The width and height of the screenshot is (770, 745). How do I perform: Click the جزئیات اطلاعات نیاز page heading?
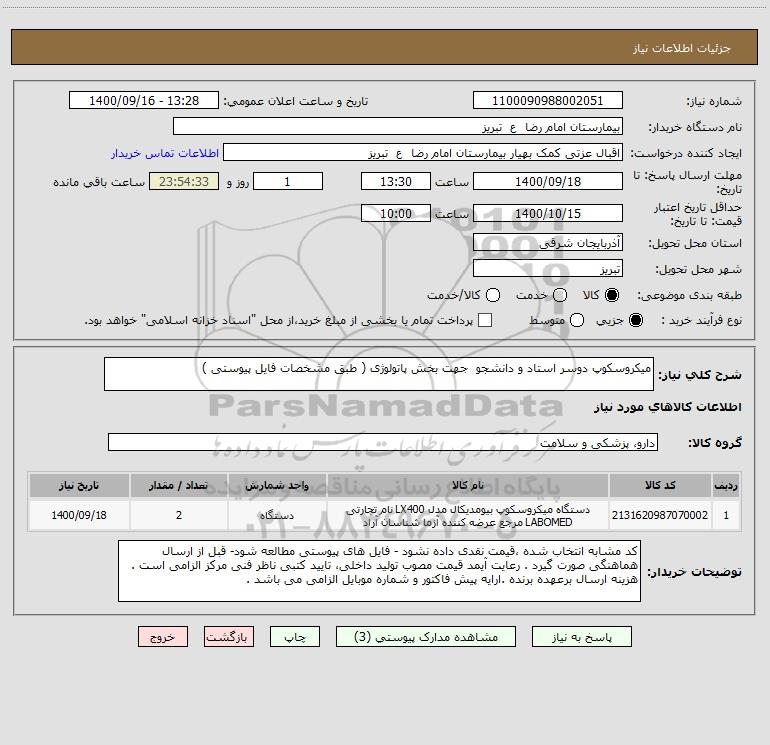tap(682, 48)
